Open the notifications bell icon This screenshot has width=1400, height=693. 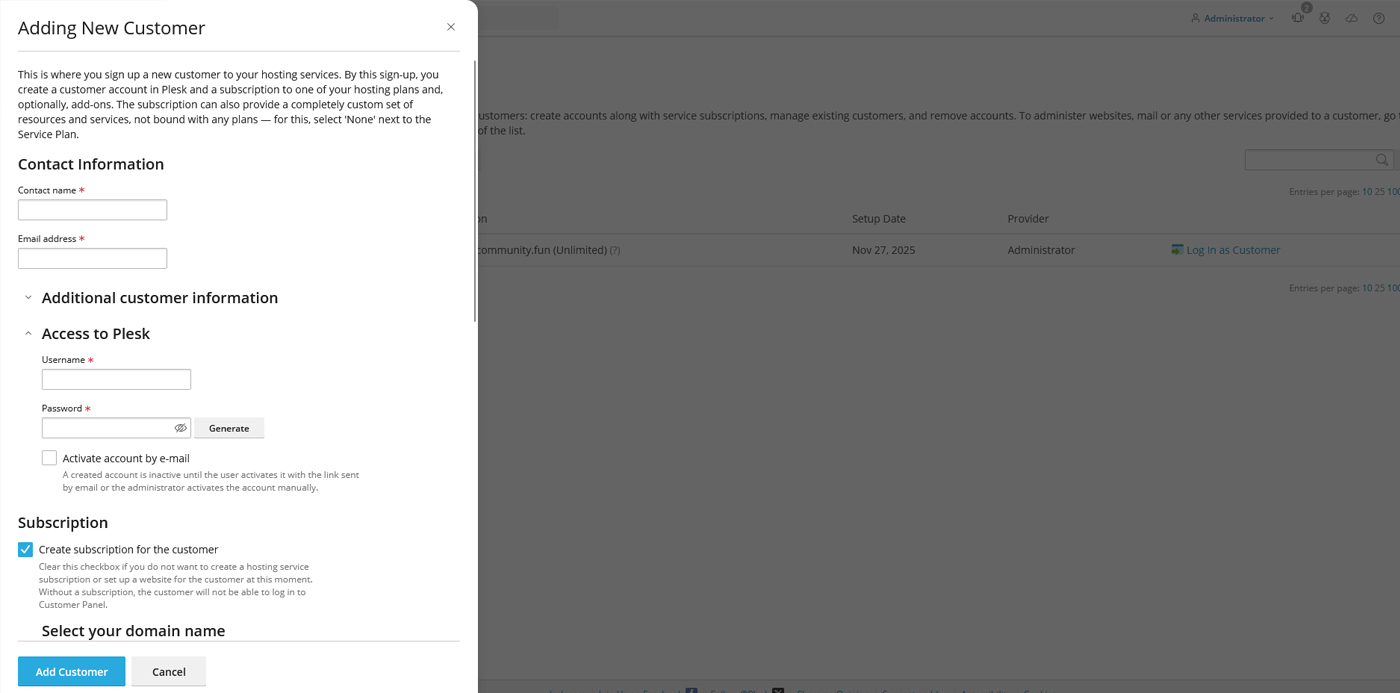click(x=1298, y=18)
